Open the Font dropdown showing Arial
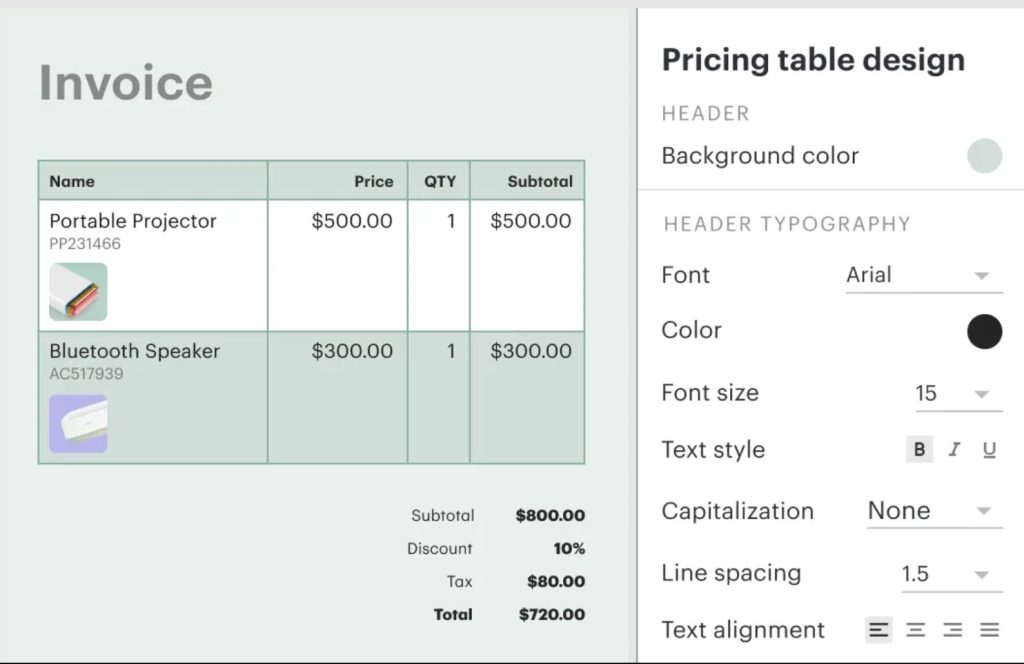Image resolution: width=1024 pixels, height=664 pixels. (923, 276)
